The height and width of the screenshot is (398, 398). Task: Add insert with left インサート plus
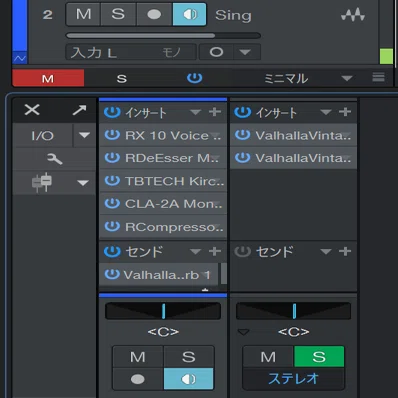coord(215,112)
